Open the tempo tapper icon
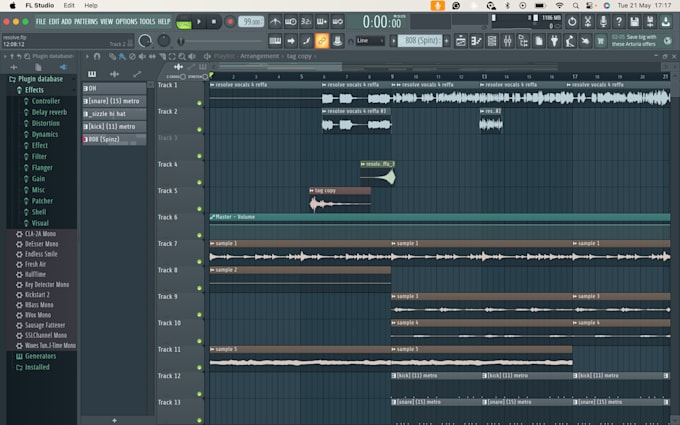The height and width of the screenshot is (425, 680). (x=570, y=41)
